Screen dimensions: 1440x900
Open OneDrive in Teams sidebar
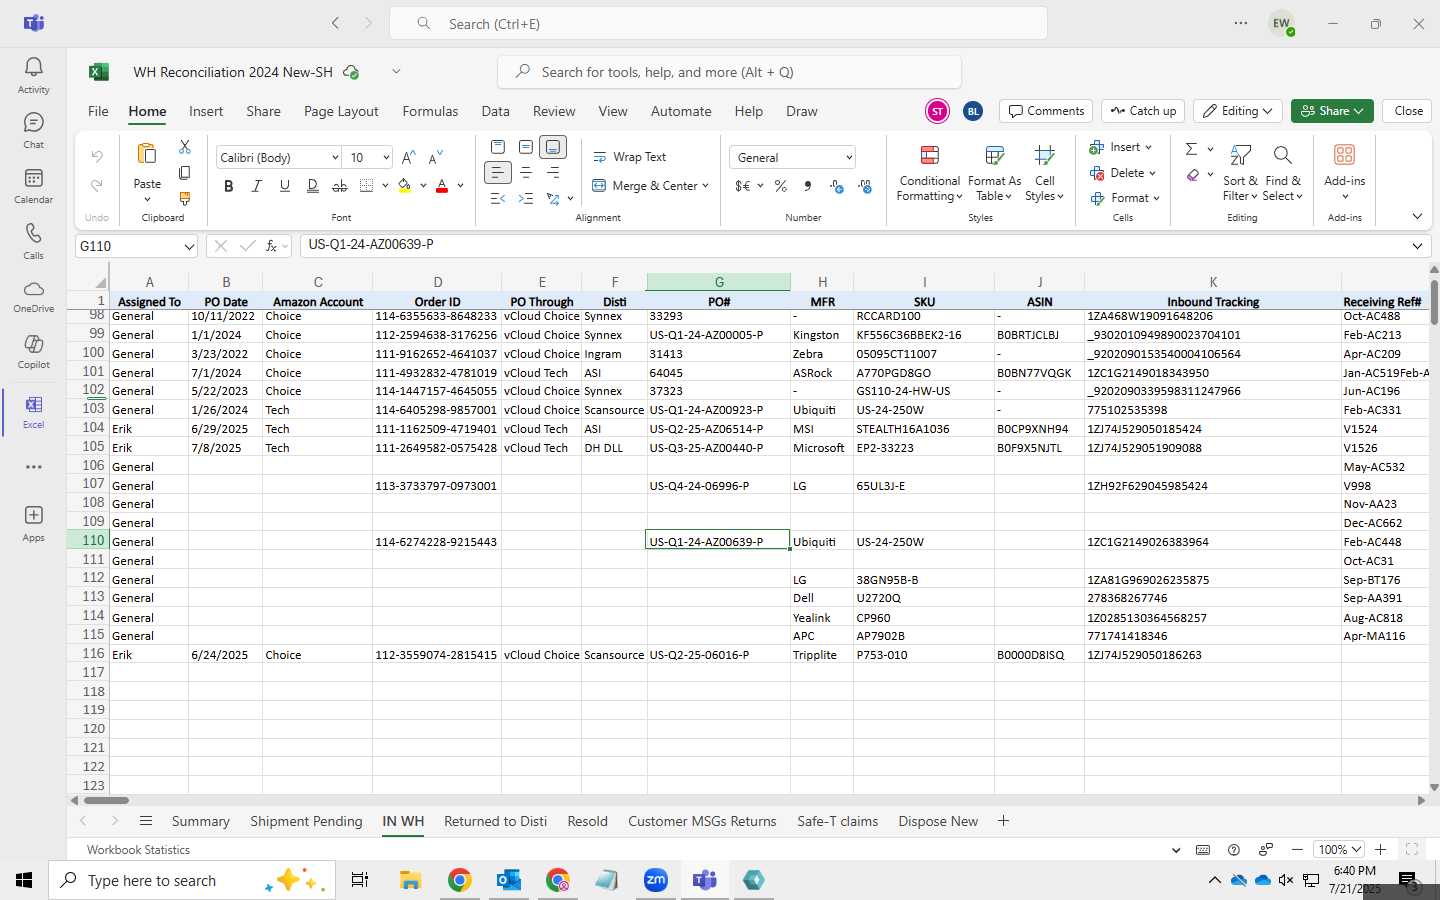33,296
